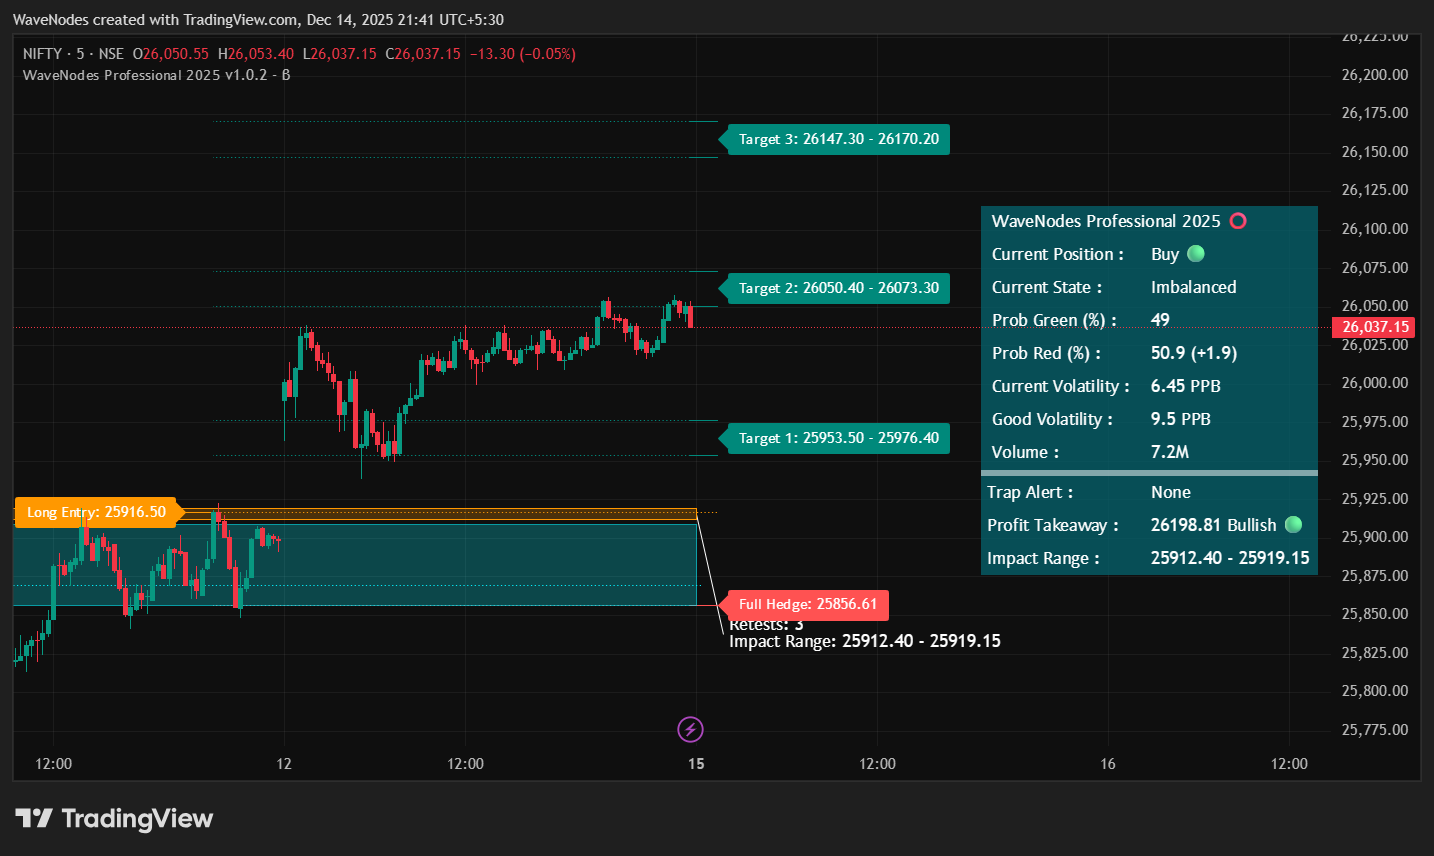The image size is (1434, 856).
Task: Click the 12:00 label on the time axis
Action: (52, 763)
